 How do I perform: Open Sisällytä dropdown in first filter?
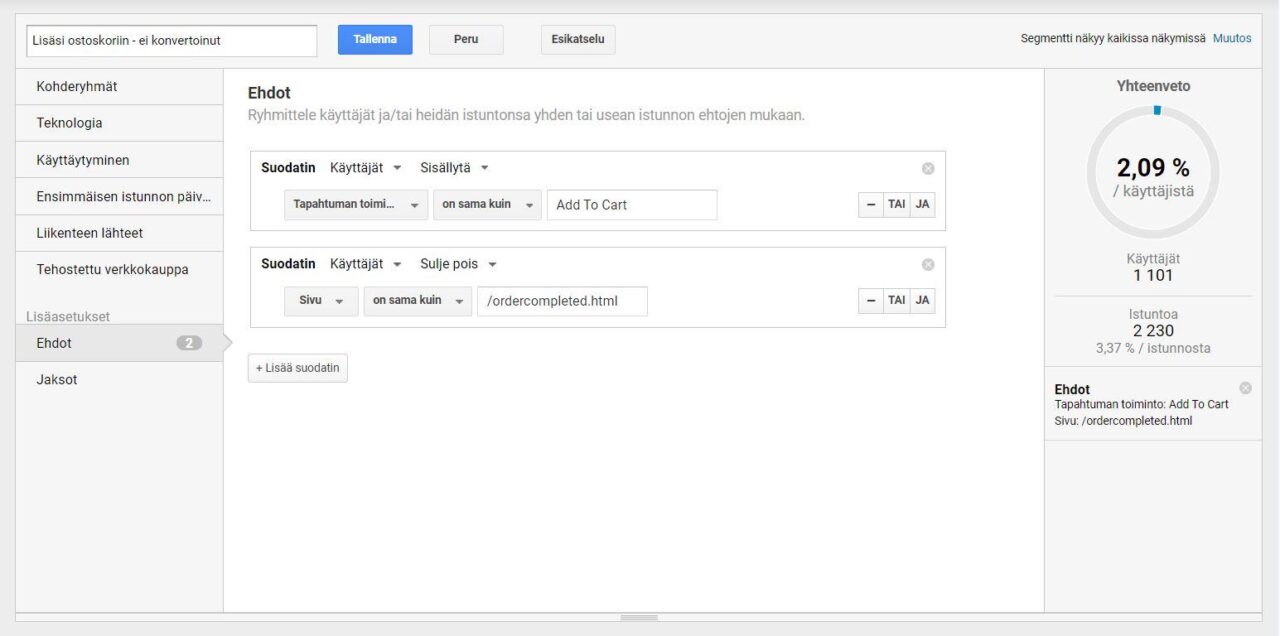coord(454,168)
